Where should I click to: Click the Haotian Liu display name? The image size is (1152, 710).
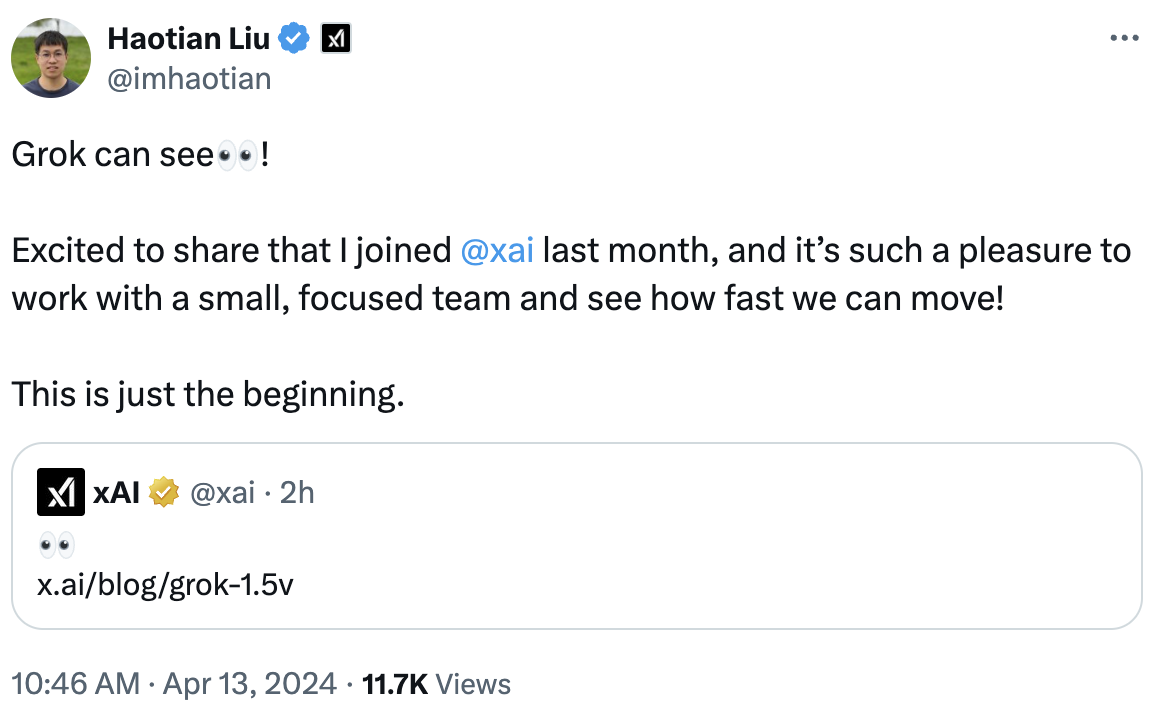click(189, 39)
